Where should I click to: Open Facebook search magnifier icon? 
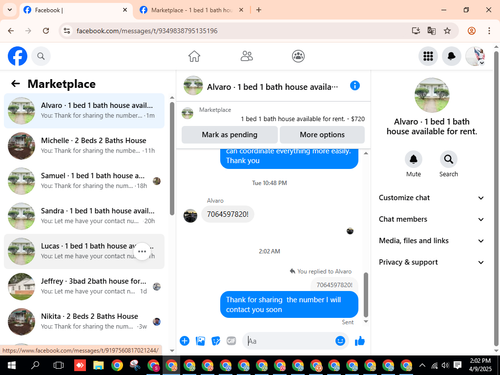[x=41, y=56]
